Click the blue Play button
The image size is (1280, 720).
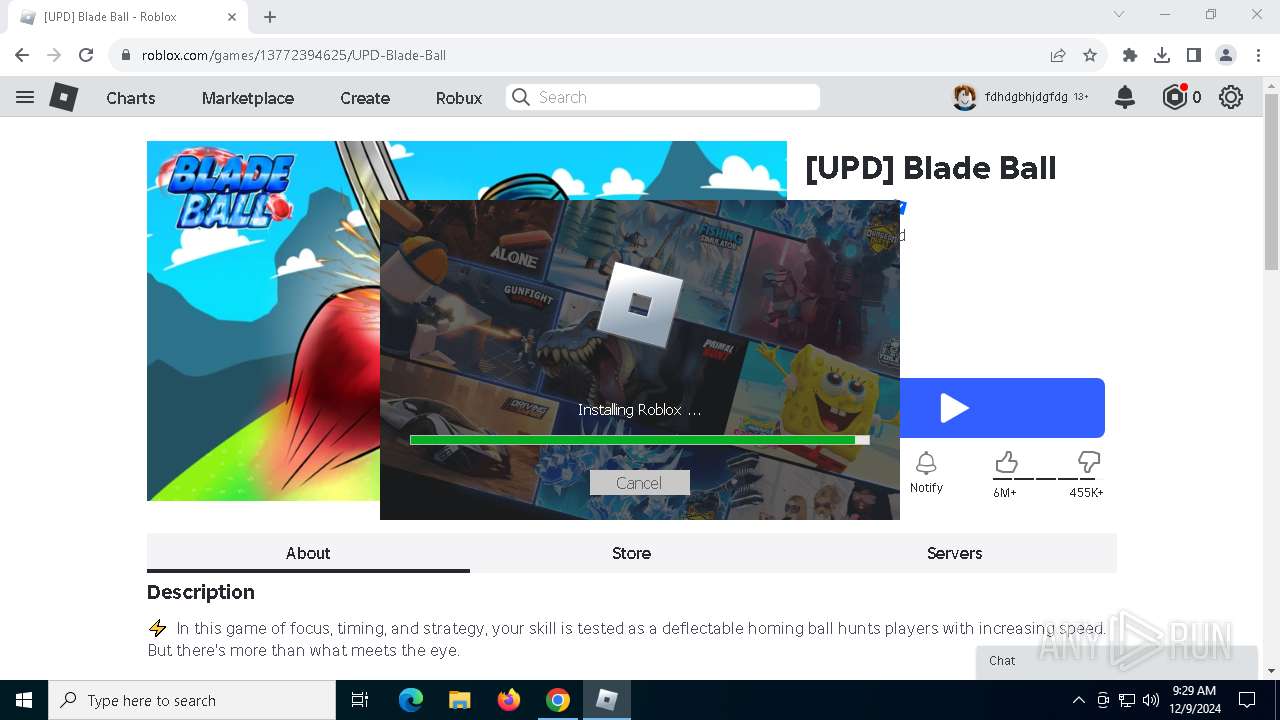(1002, 408)
